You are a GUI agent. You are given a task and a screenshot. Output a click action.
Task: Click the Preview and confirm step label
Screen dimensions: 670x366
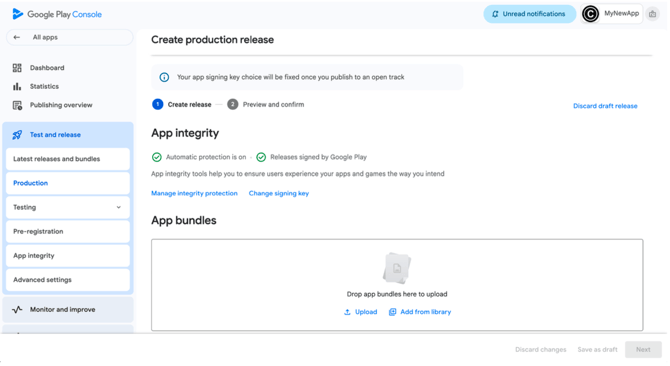pos(273,105)
